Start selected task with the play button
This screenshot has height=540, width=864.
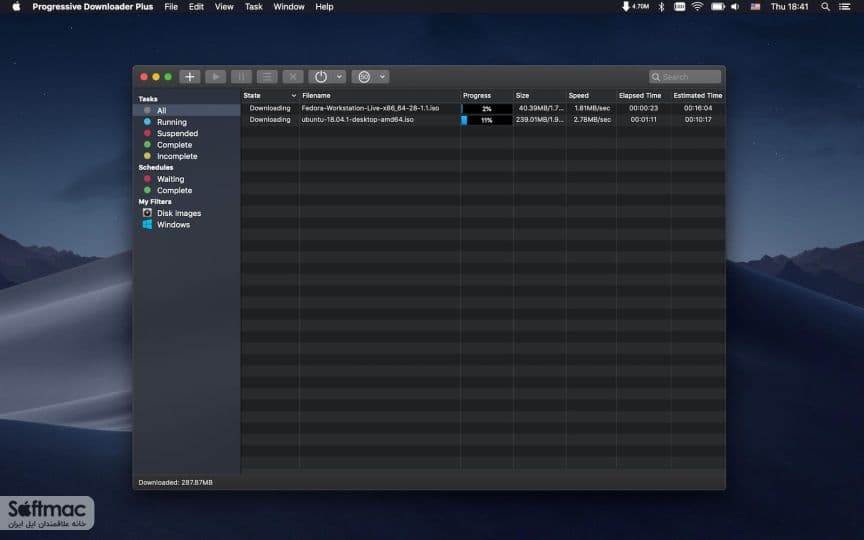(215, 77)
